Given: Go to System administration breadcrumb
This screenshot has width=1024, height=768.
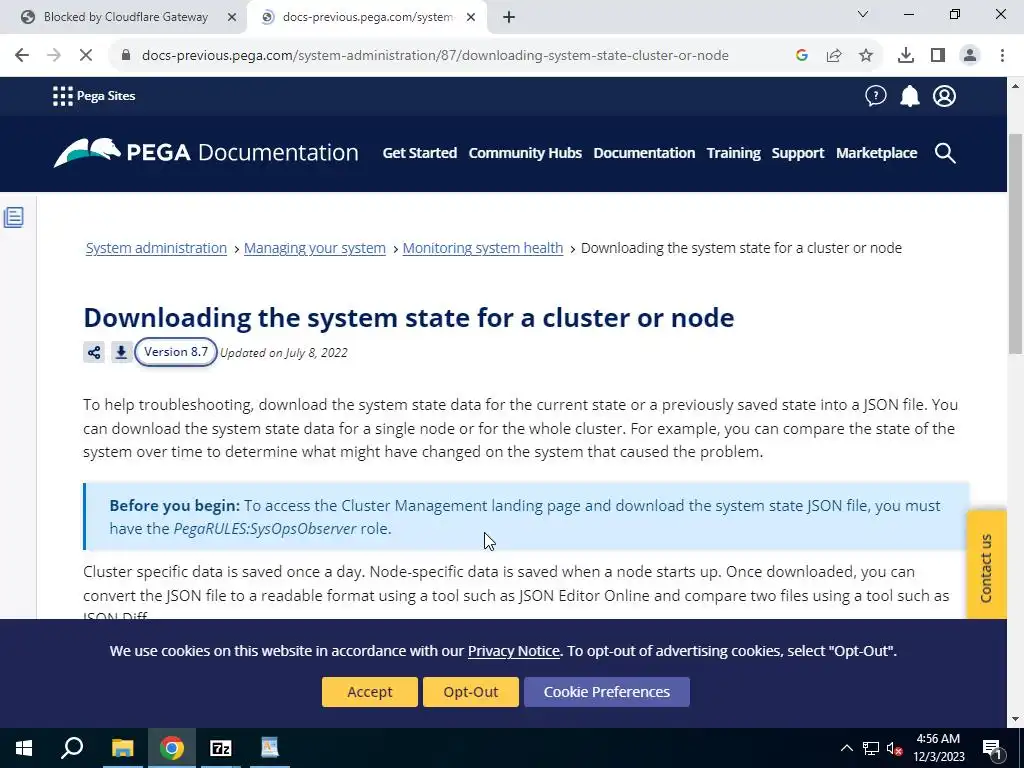Looking at the screenshot, I should (x=156, y=248).
